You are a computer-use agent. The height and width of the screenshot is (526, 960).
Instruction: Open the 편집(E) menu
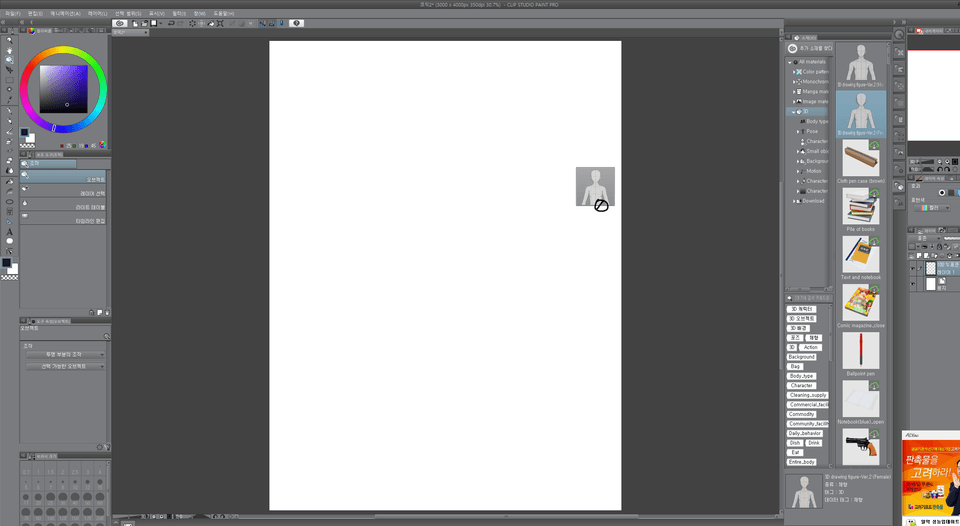(36, 13)
